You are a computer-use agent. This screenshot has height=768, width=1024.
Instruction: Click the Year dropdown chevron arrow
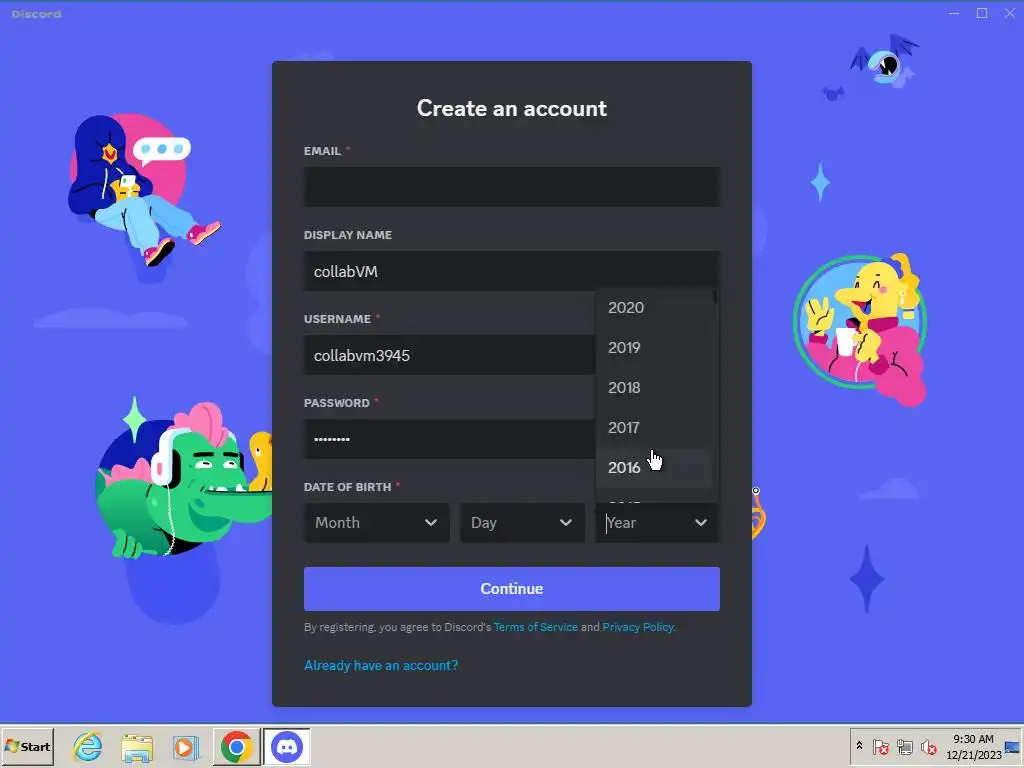point(701,522)
